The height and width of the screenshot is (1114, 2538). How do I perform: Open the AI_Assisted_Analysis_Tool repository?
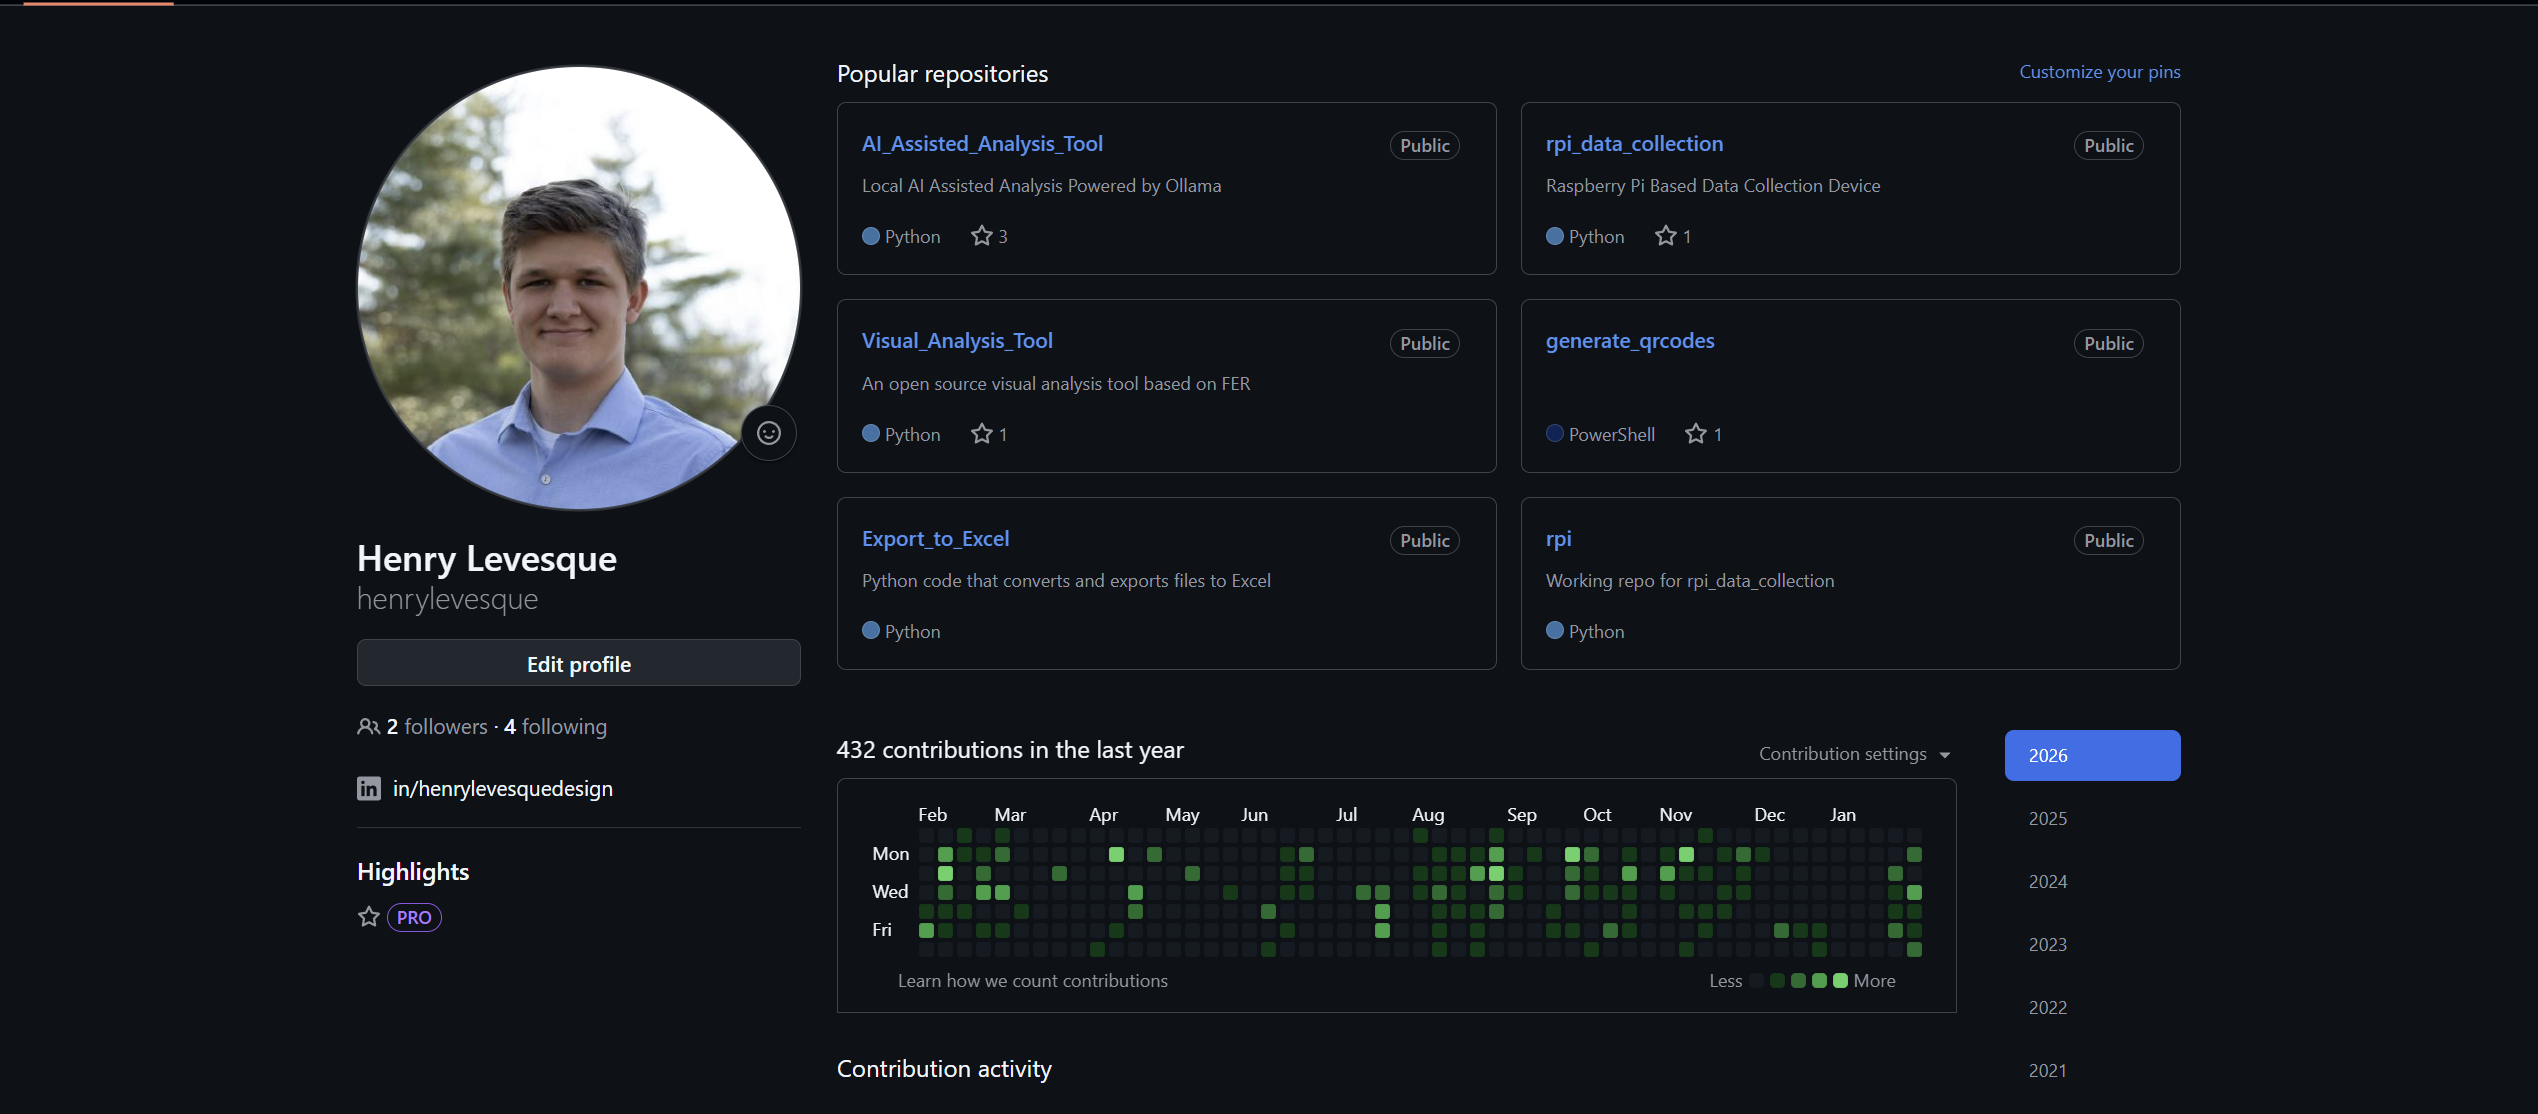click(x=982, y=143)
